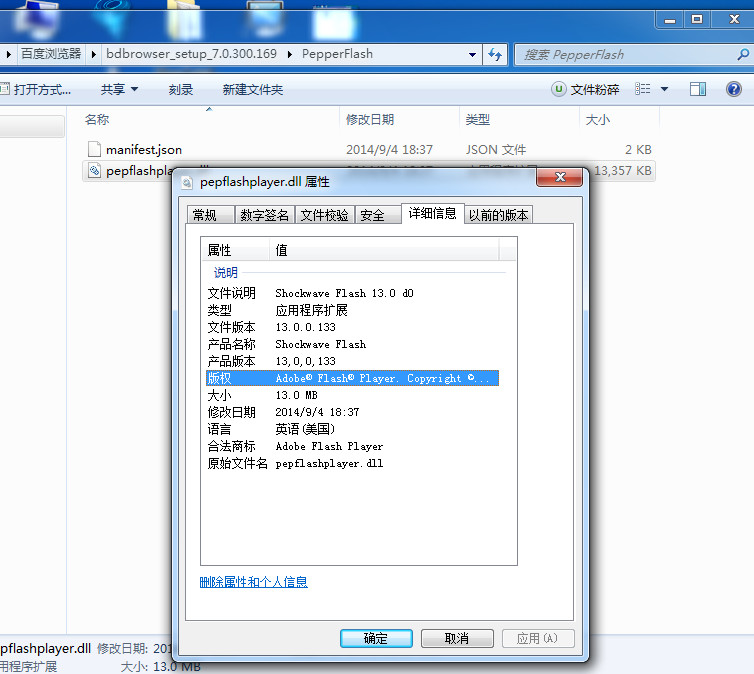The height and width of the screenshot is (674, 754).
Task: Select the pepflashplayer.dll file icon
Action: (94, 171)
